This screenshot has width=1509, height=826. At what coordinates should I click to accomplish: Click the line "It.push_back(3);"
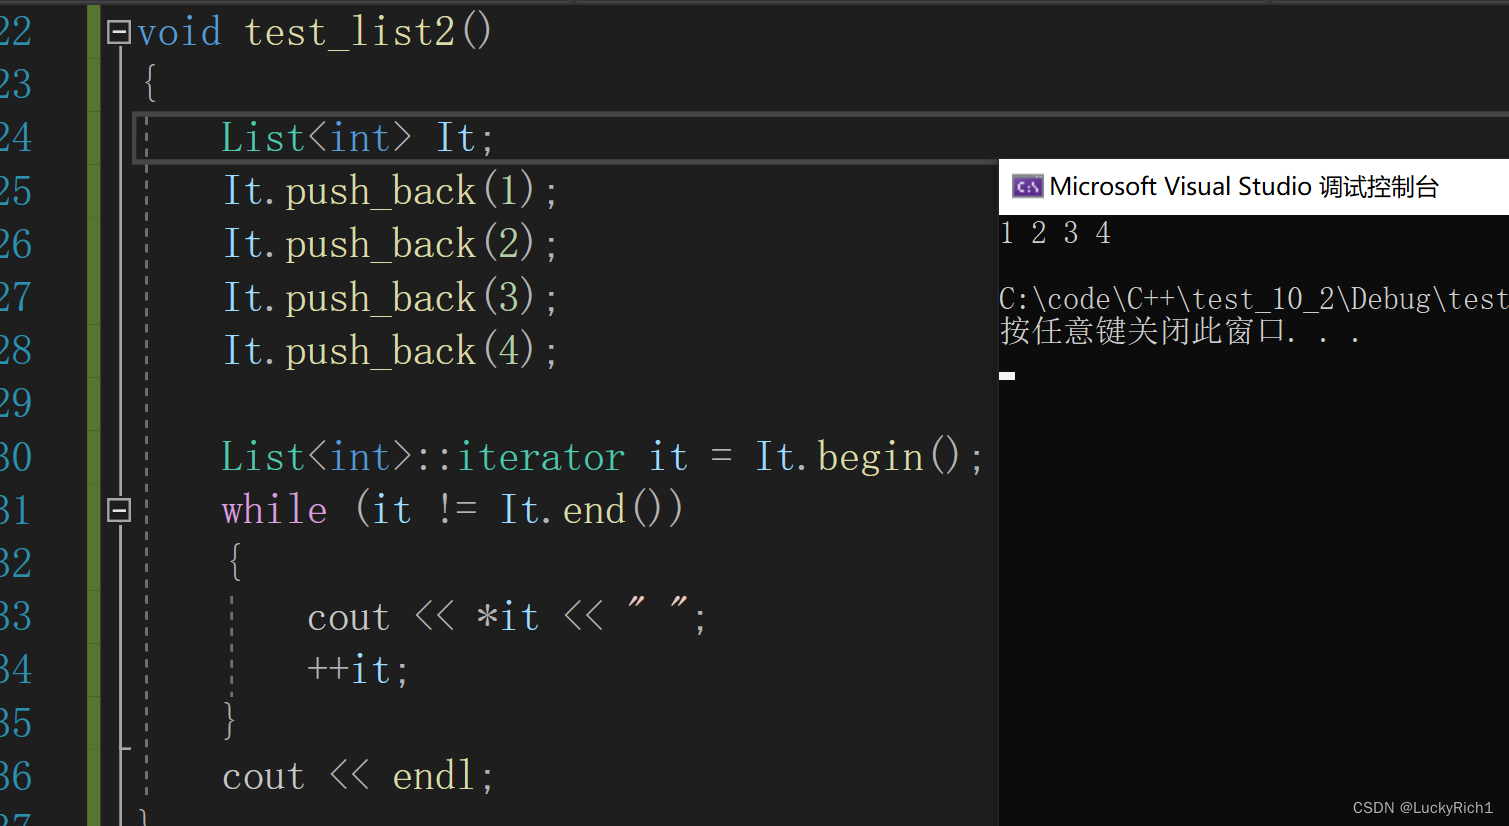[390, 298]
